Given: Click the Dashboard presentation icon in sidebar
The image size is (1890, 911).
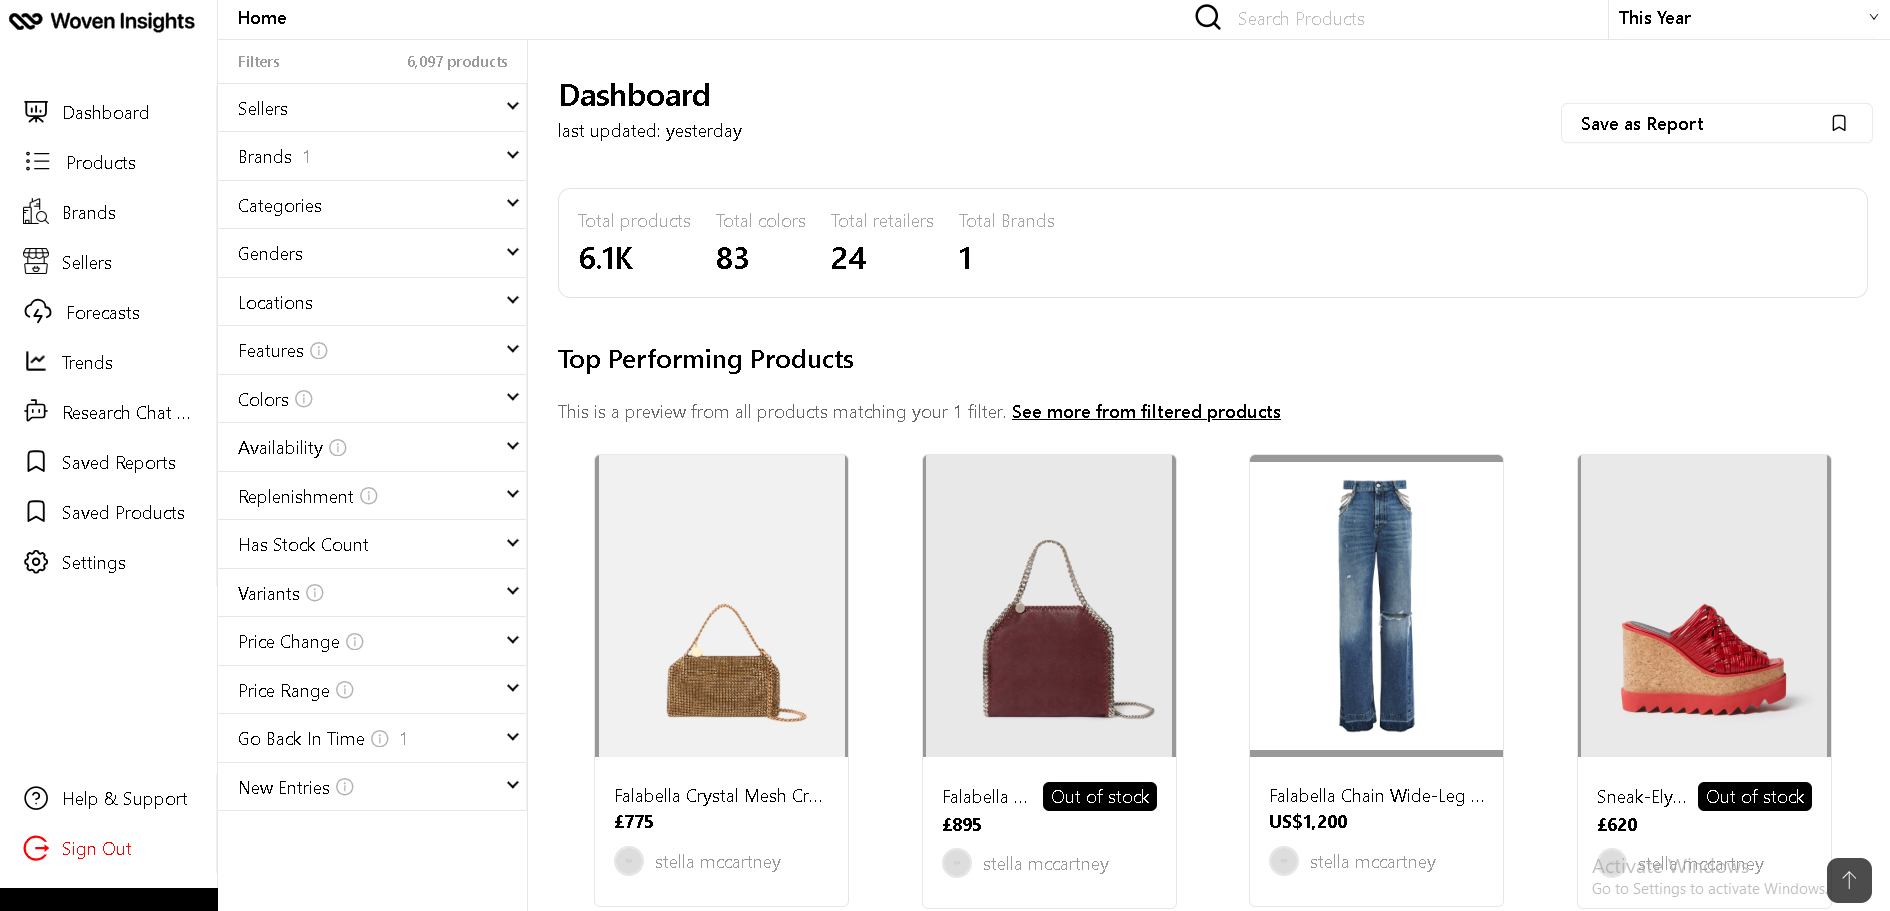Looking at the screenshot, I should [x=36, y=112].
